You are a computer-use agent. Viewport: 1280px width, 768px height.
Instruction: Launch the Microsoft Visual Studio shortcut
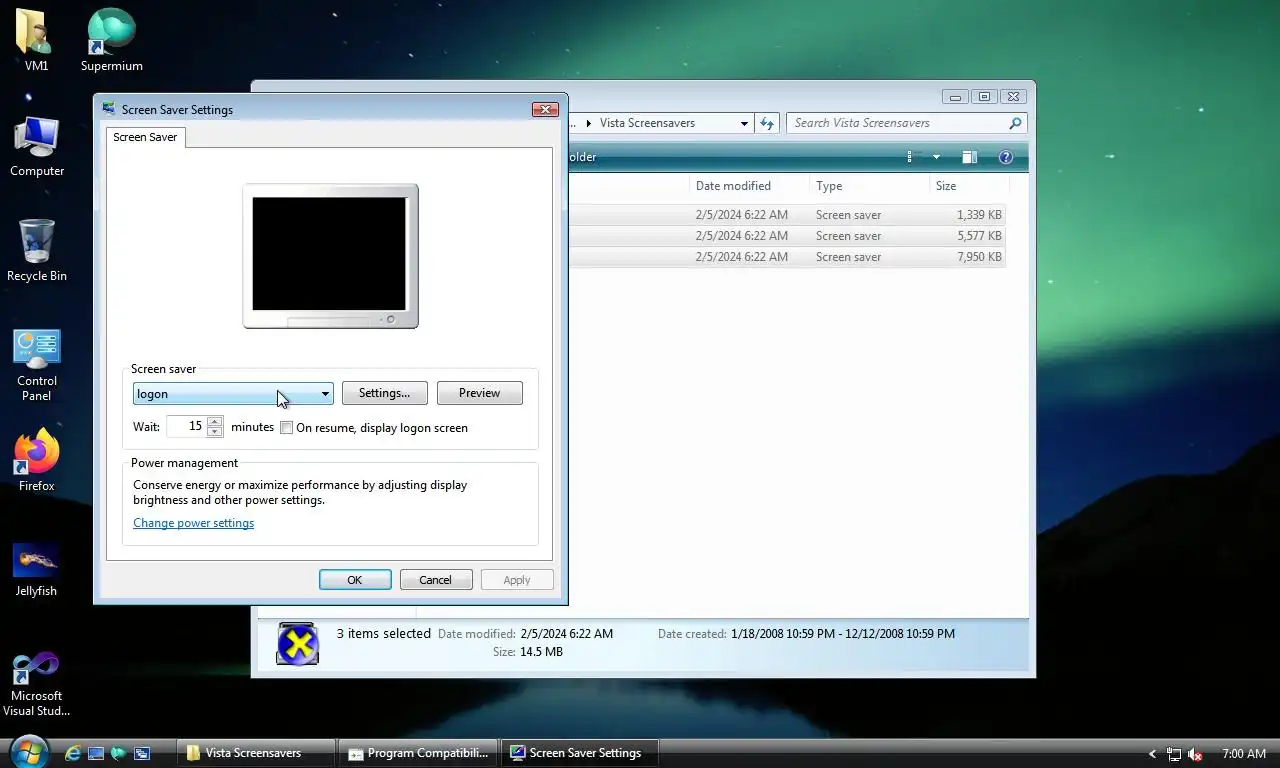[36, 684]
